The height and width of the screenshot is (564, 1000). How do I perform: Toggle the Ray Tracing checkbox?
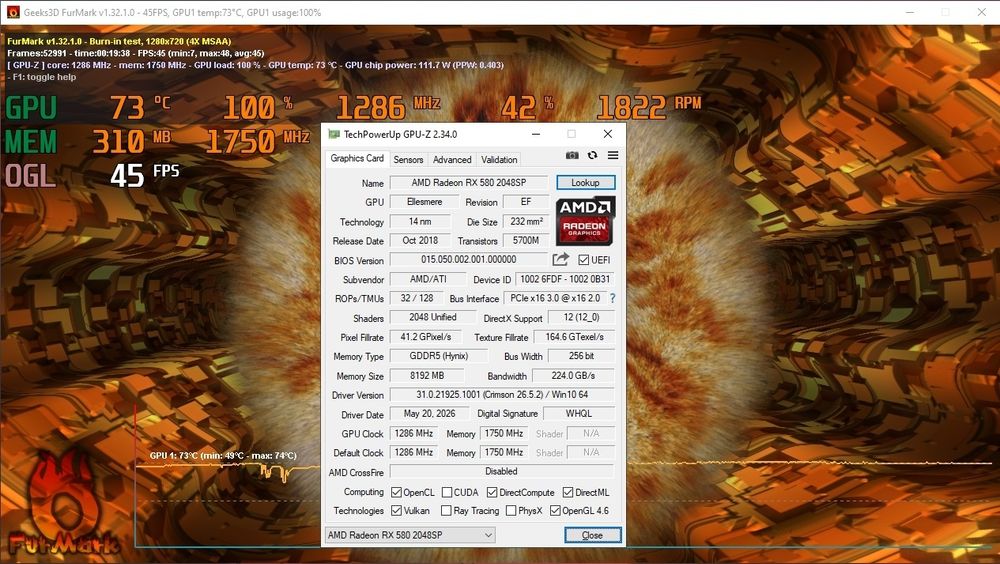(x=446, y=510)
